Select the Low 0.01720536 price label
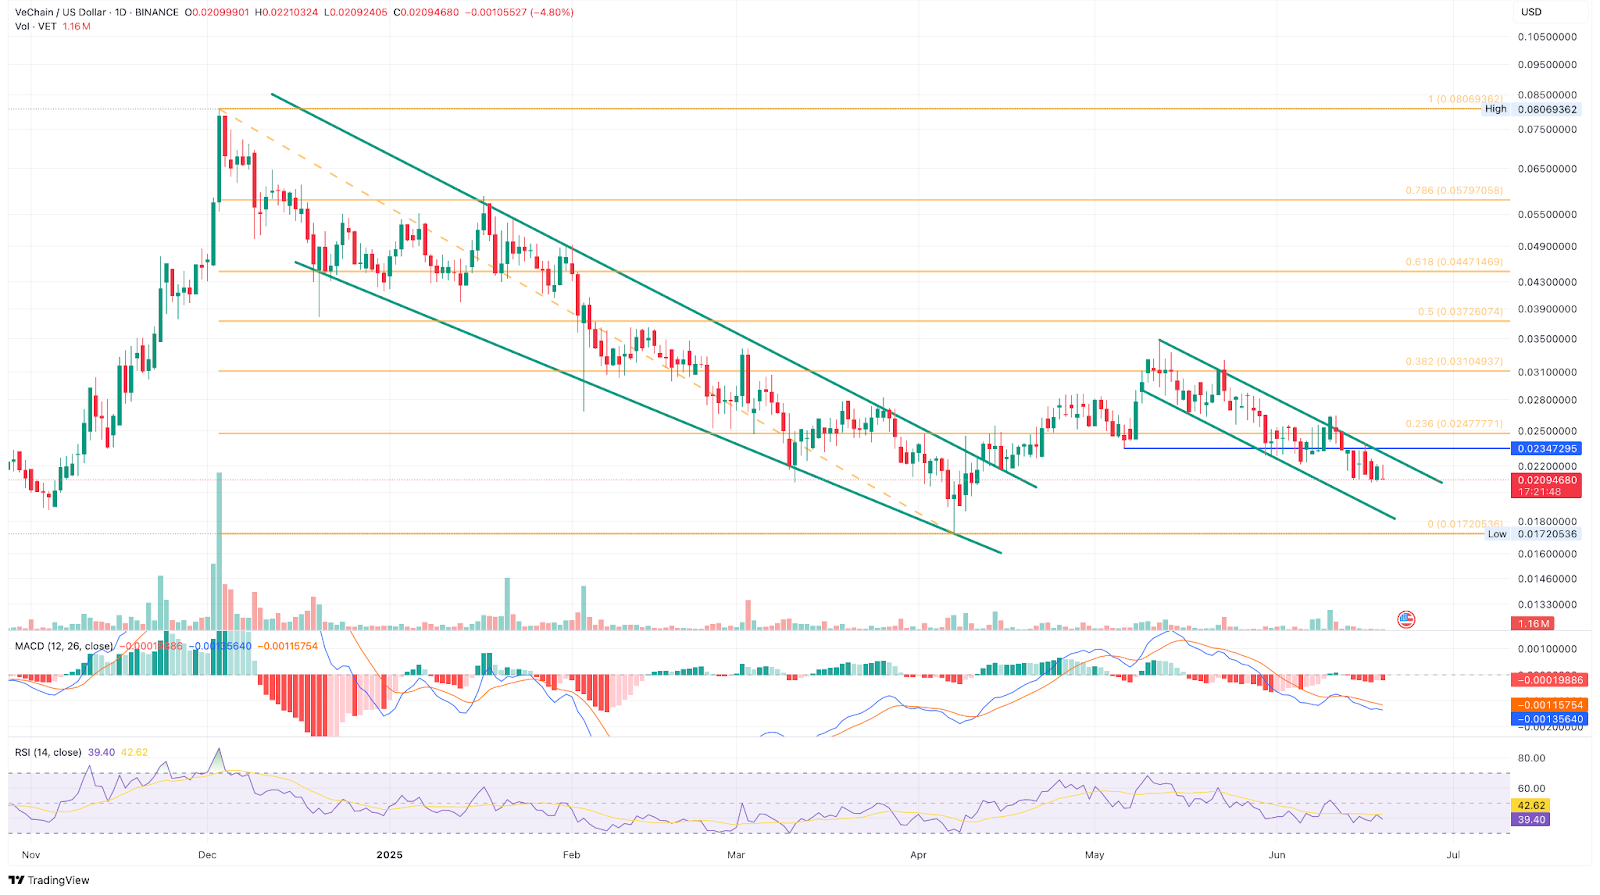 1531,534
